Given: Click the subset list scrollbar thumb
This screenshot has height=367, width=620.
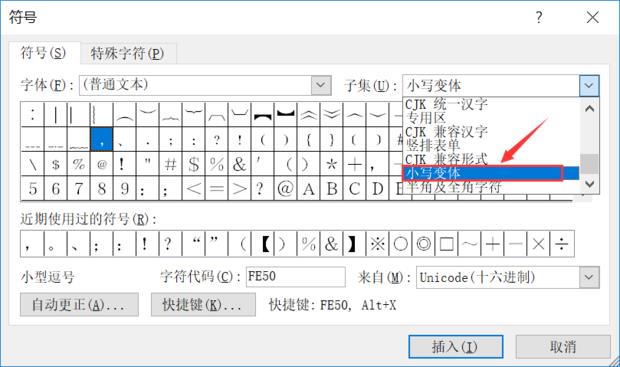Looking at the screenshot, I should [x=590, y=163].
